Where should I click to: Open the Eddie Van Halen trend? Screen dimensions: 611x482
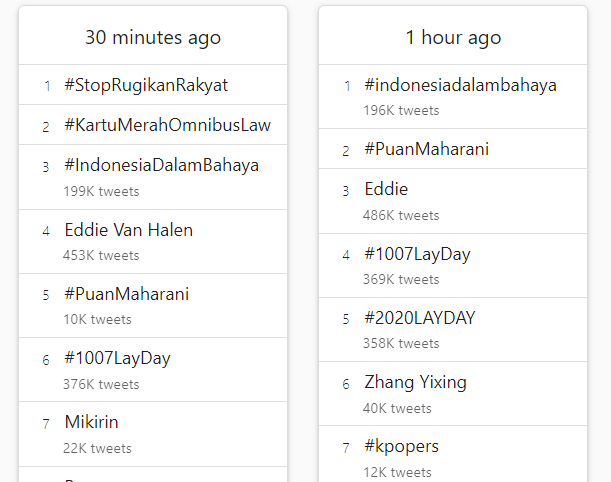click(x=129, y=230)
